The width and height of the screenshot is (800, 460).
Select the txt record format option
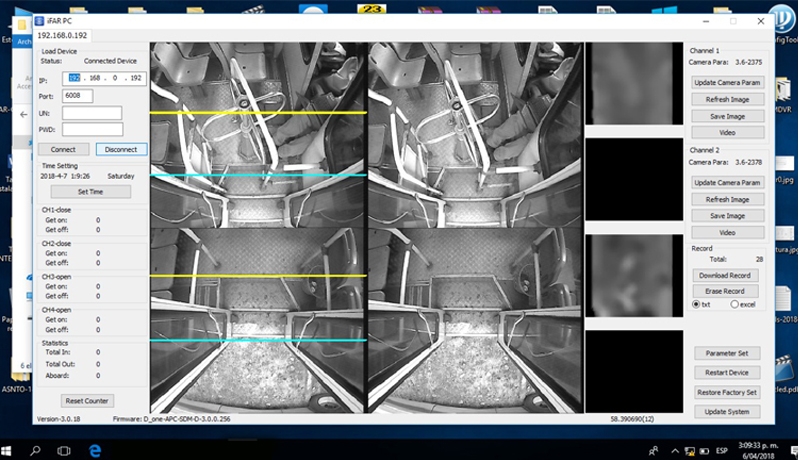point(696,303)
